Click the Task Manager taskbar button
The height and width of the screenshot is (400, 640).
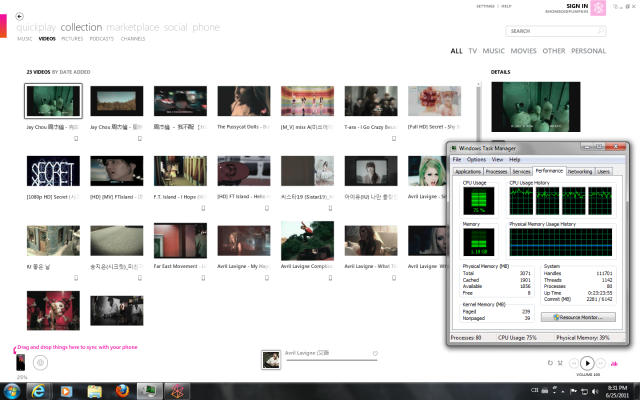pos(149,391)
